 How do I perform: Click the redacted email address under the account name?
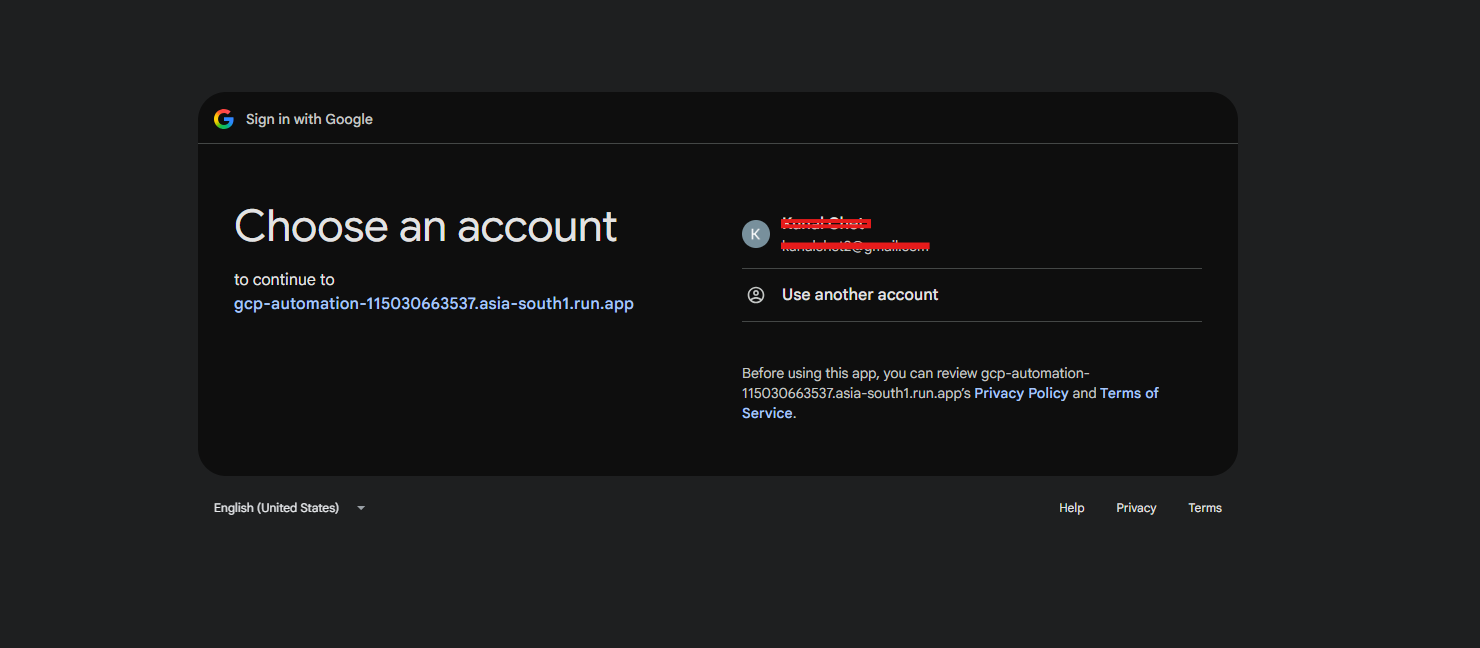tap(855, 246)
